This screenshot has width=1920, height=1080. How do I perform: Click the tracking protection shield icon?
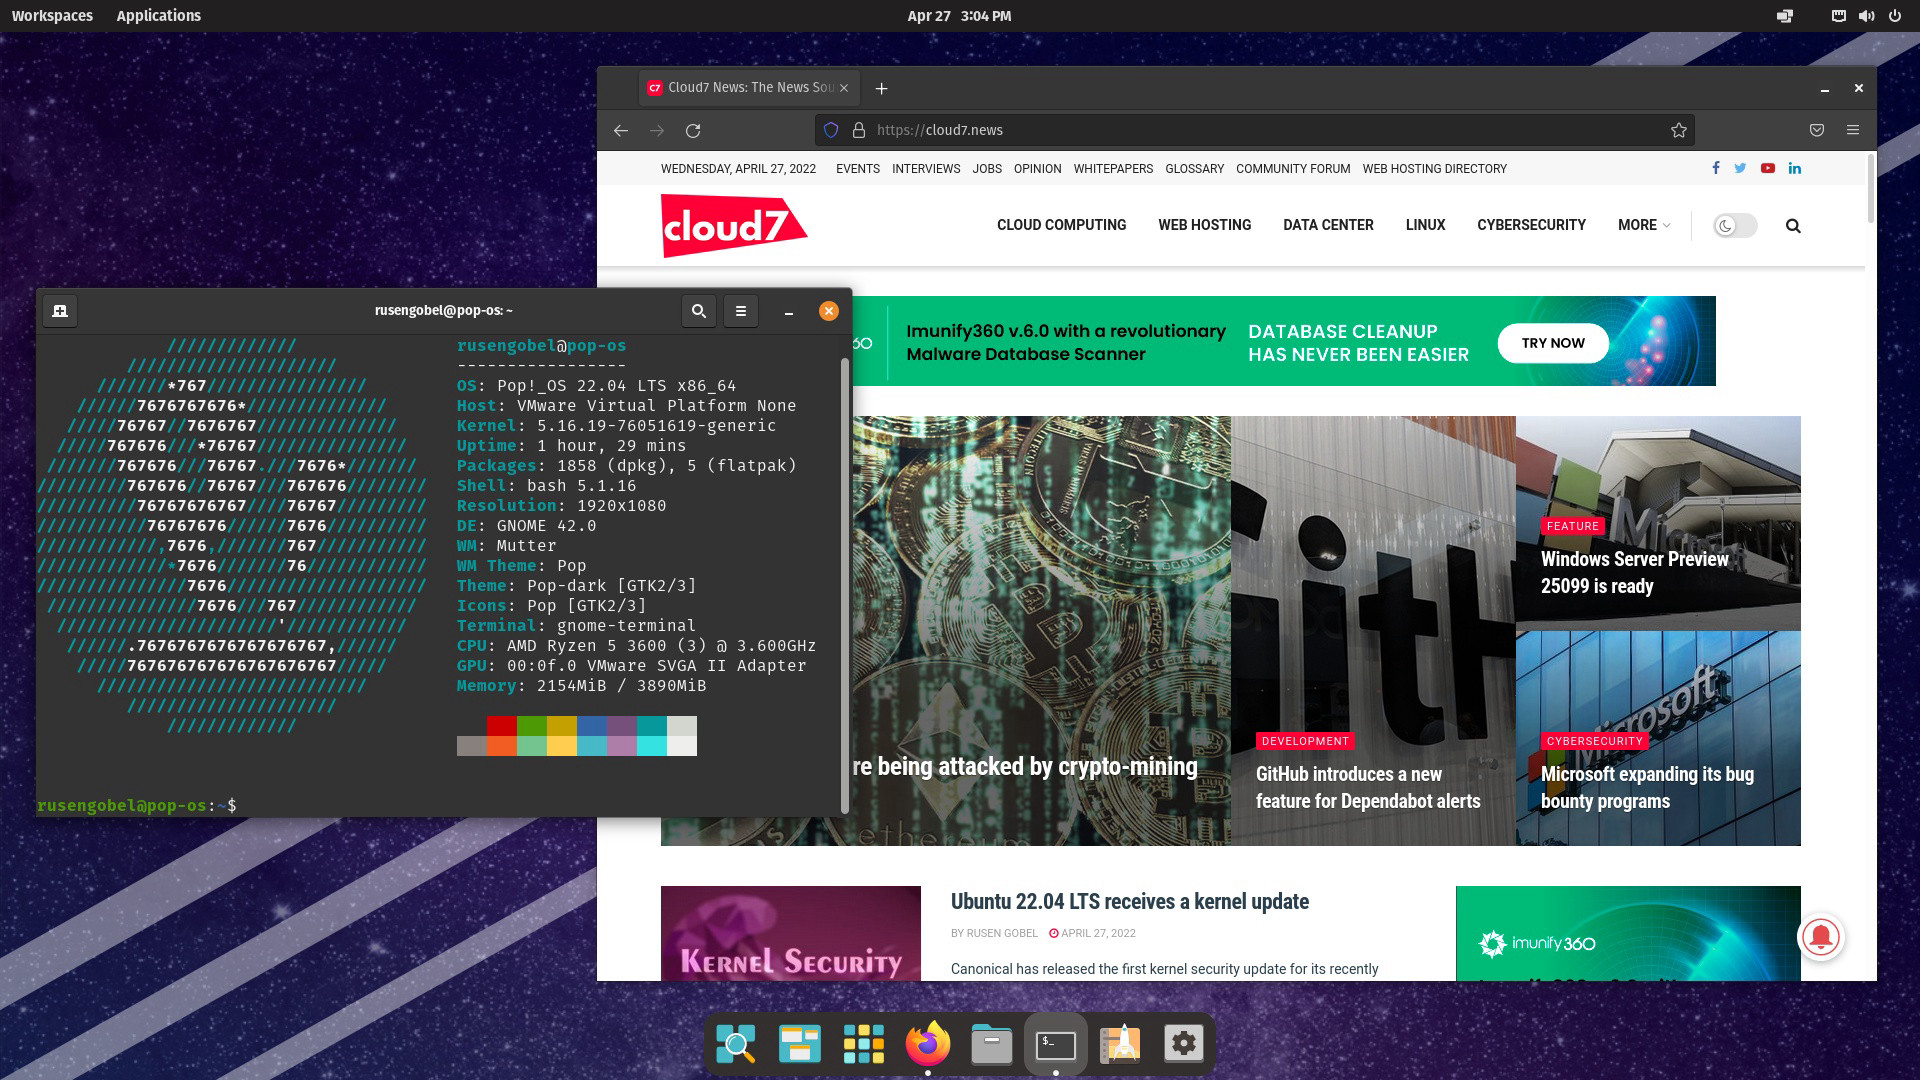coord(831,130)
